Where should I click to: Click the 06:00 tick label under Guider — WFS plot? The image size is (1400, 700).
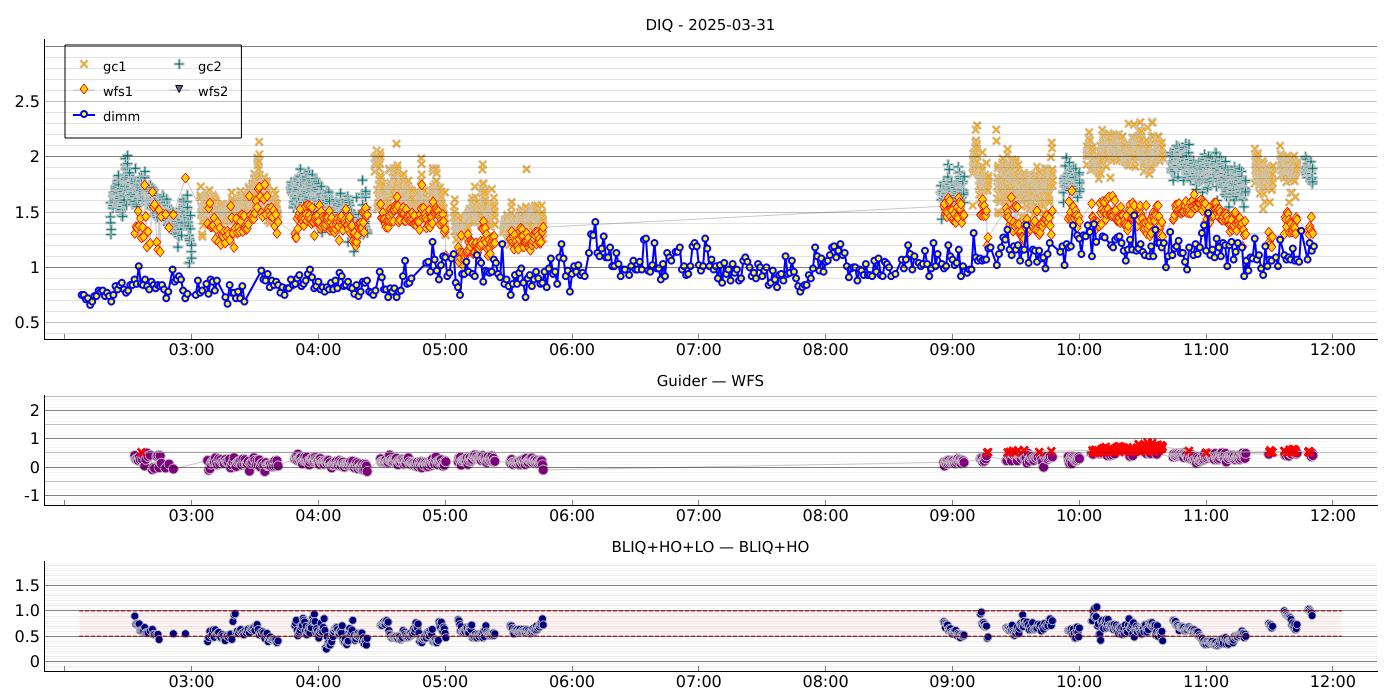coord(572,516)
